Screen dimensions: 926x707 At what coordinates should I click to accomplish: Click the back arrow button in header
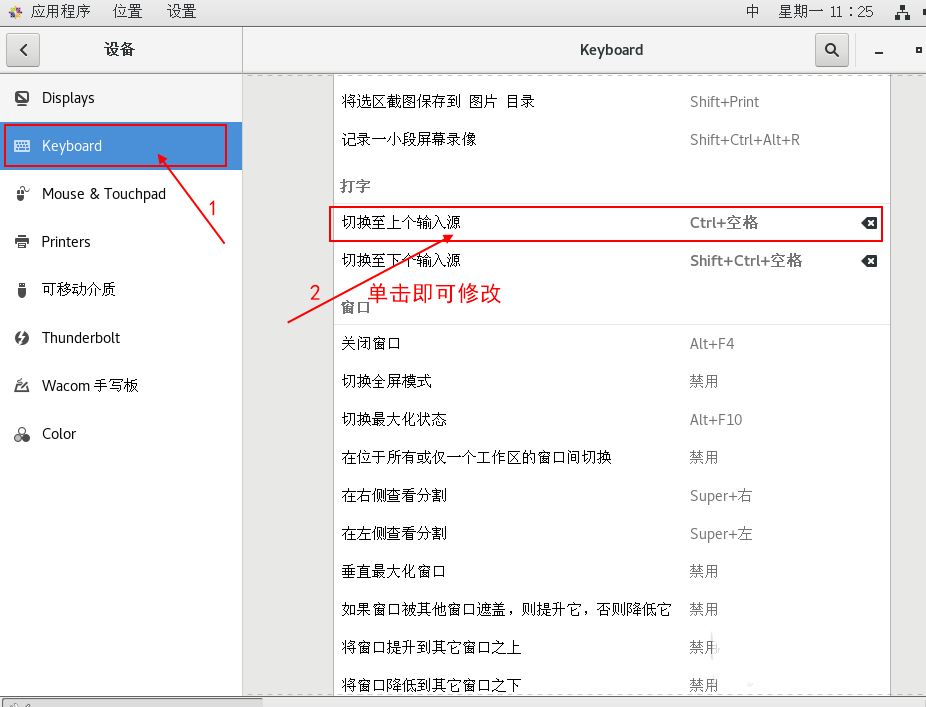click(23, 49)
